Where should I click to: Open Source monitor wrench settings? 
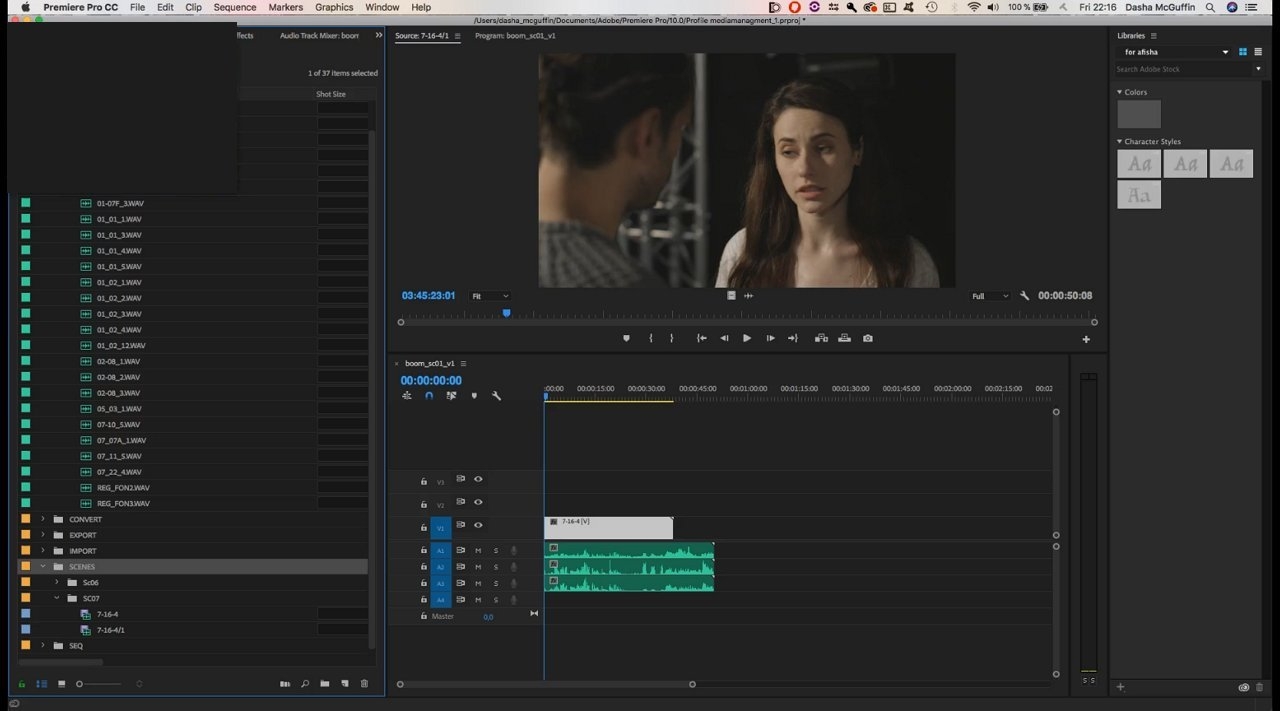[1024, 296]
